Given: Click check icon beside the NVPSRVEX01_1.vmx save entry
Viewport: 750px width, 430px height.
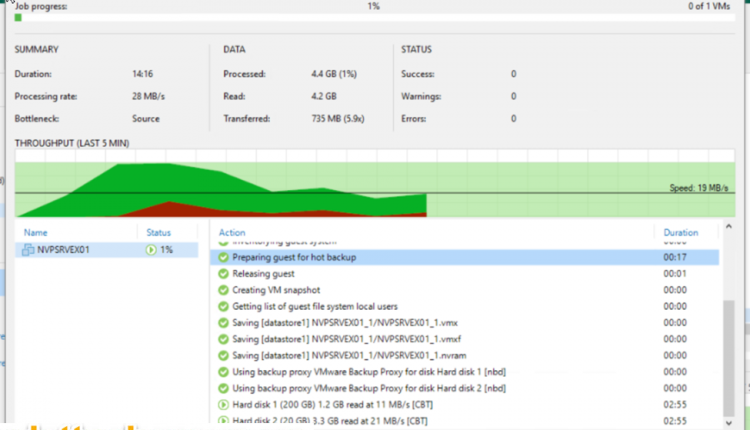Looking at the screenshot, I should click(224, 323).
